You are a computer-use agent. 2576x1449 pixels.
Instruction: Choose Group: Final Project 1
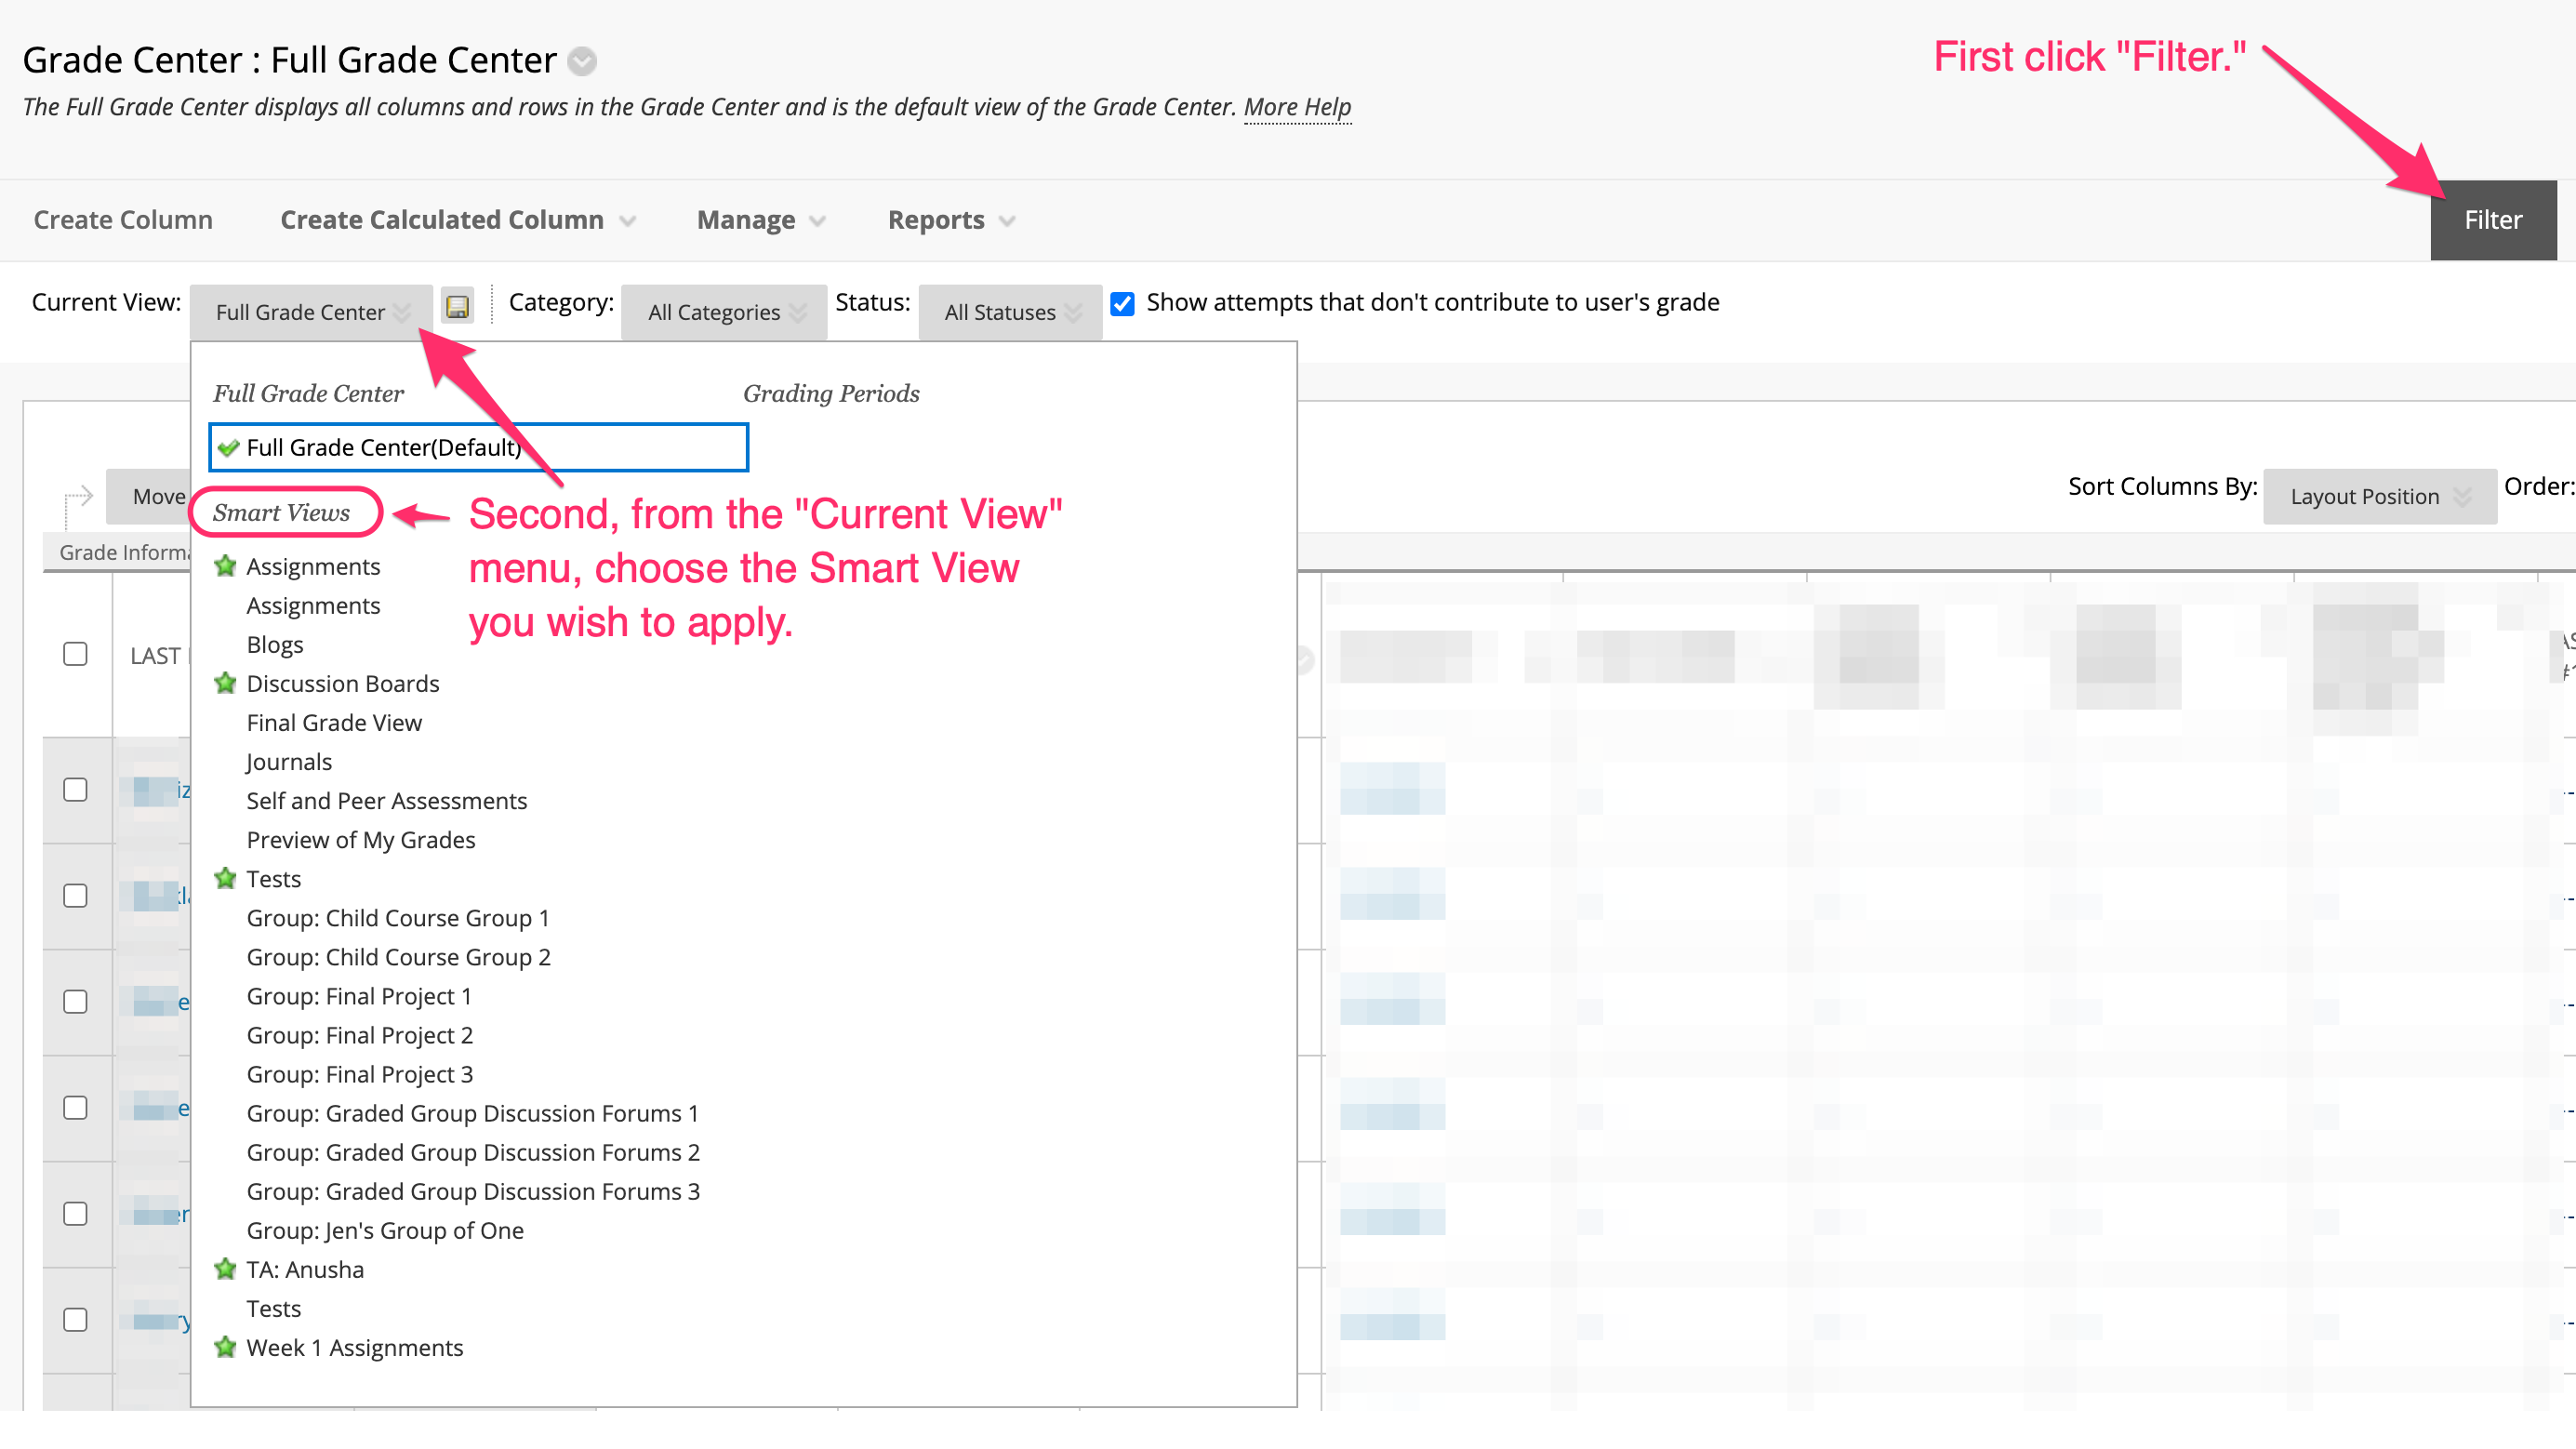tap(359, 996)
